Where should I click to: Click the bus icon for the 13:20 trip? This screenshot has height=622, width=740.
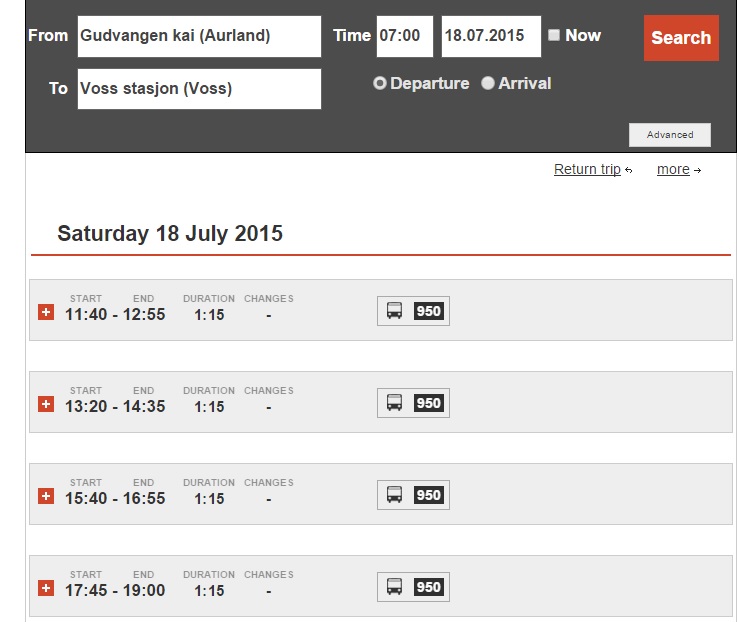tap(395, 403)
